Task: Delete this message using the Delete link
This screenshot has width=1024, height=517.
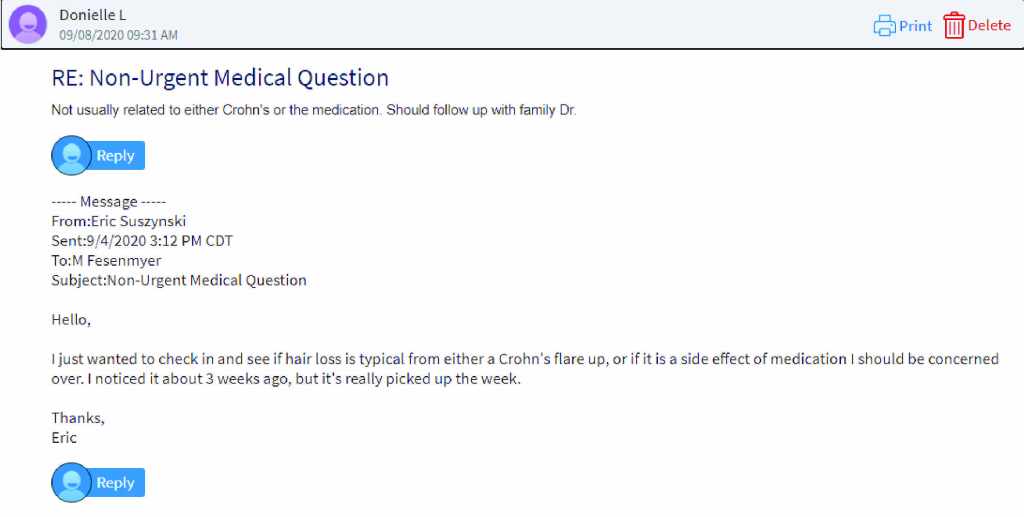Action: pyautogui.click(x=989, y=26)
